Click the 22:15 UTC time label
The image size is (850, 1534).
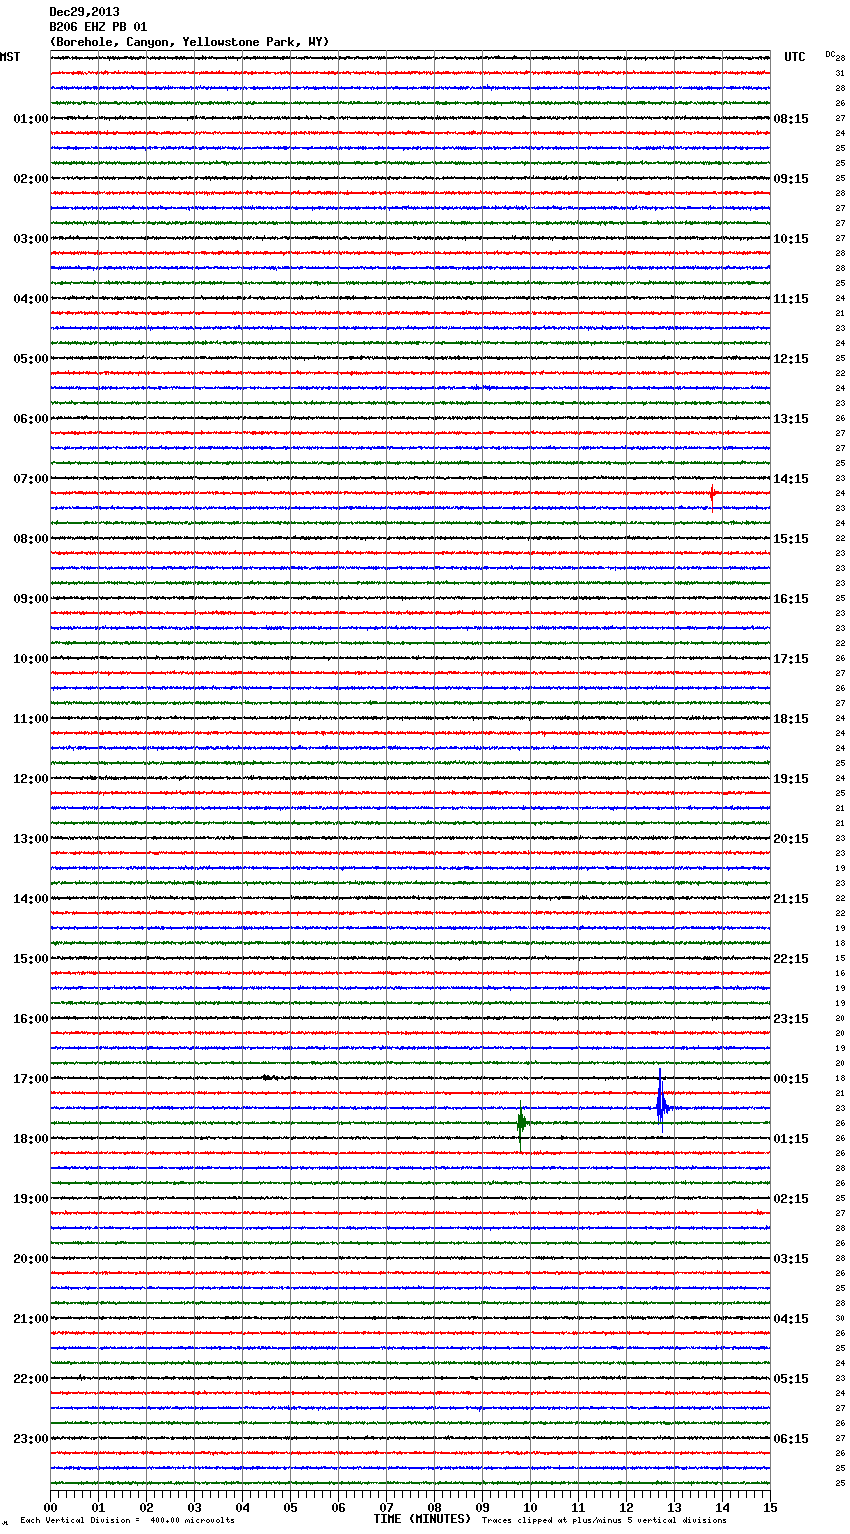[x=791, y=959]
